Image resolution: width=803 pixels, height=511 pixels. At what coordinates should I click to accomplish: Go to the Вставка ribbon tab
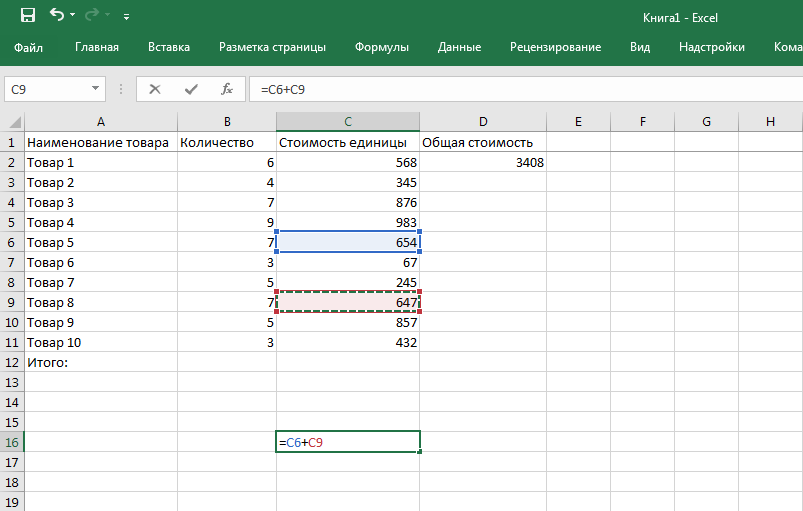click(x=169, y=47)
